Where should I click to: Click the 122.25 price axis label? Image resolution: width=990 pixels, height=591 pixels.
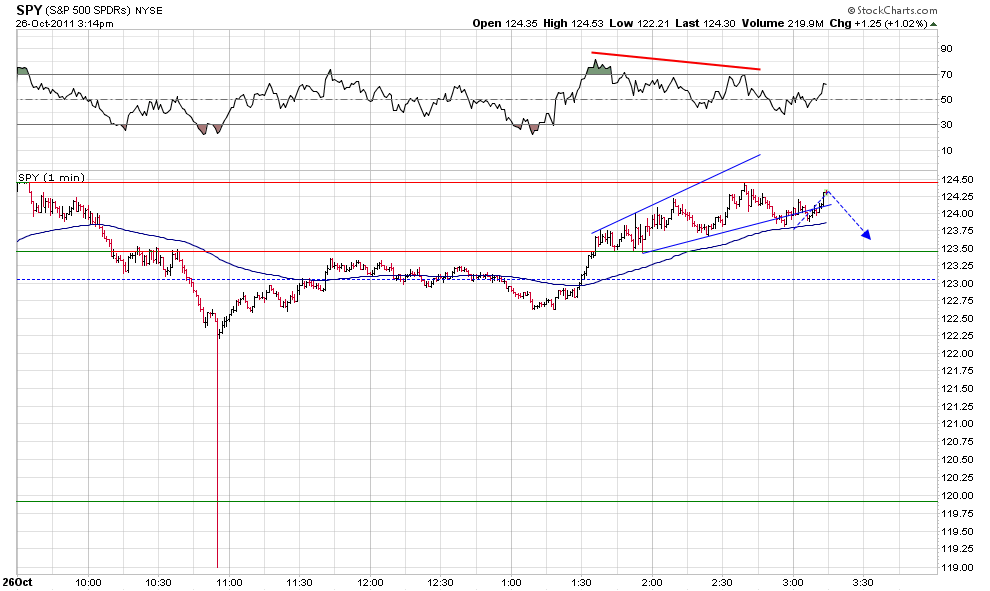click(x=957, y=335)
